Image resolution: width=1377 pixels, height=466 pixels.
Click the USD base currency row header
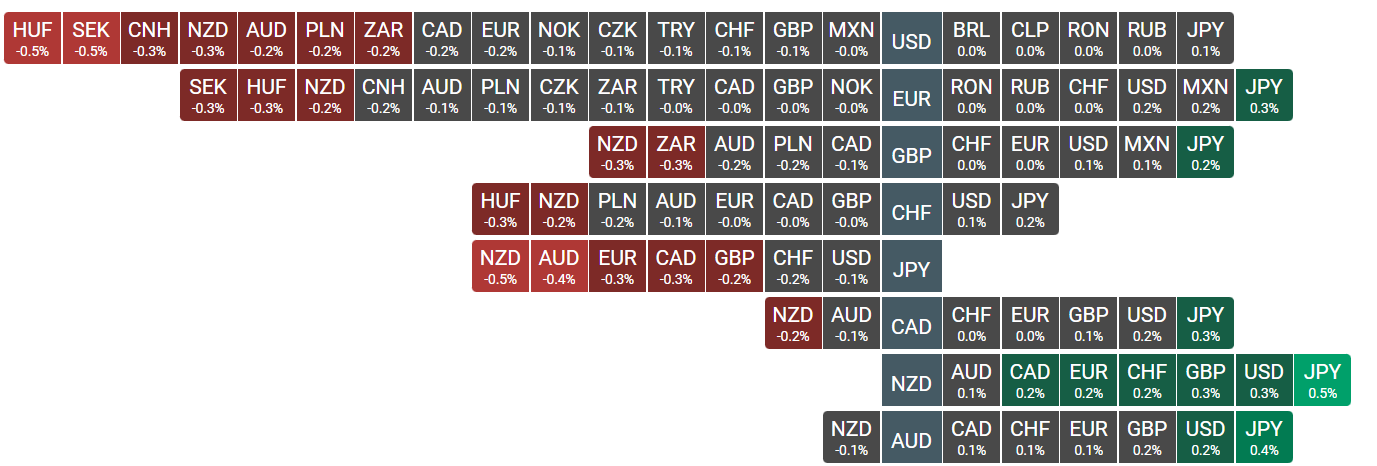click(911, 41)
